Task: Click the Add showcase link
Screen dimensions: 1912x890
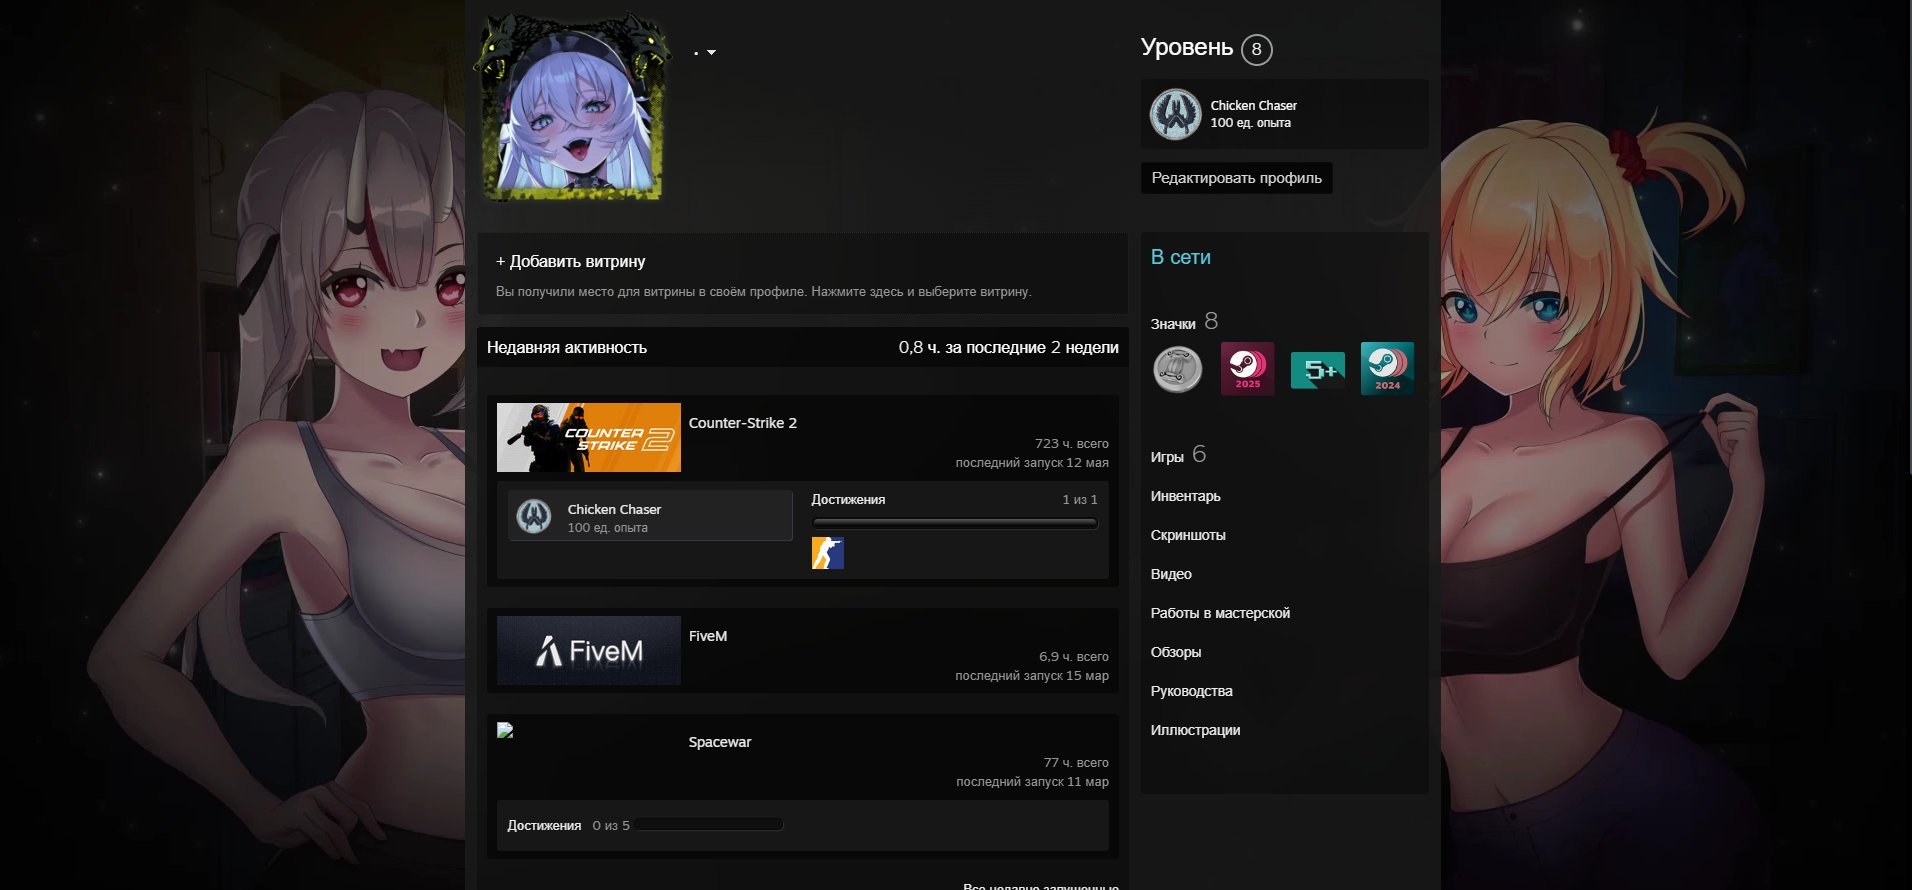Action: pyautogui.click(x=571, y=261)
